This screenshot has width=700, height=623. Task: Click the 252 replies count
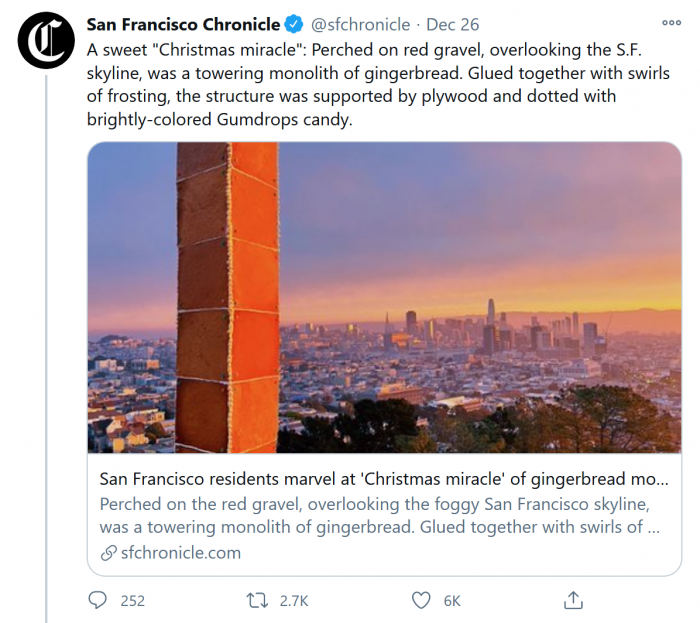[x=132, y=601]
